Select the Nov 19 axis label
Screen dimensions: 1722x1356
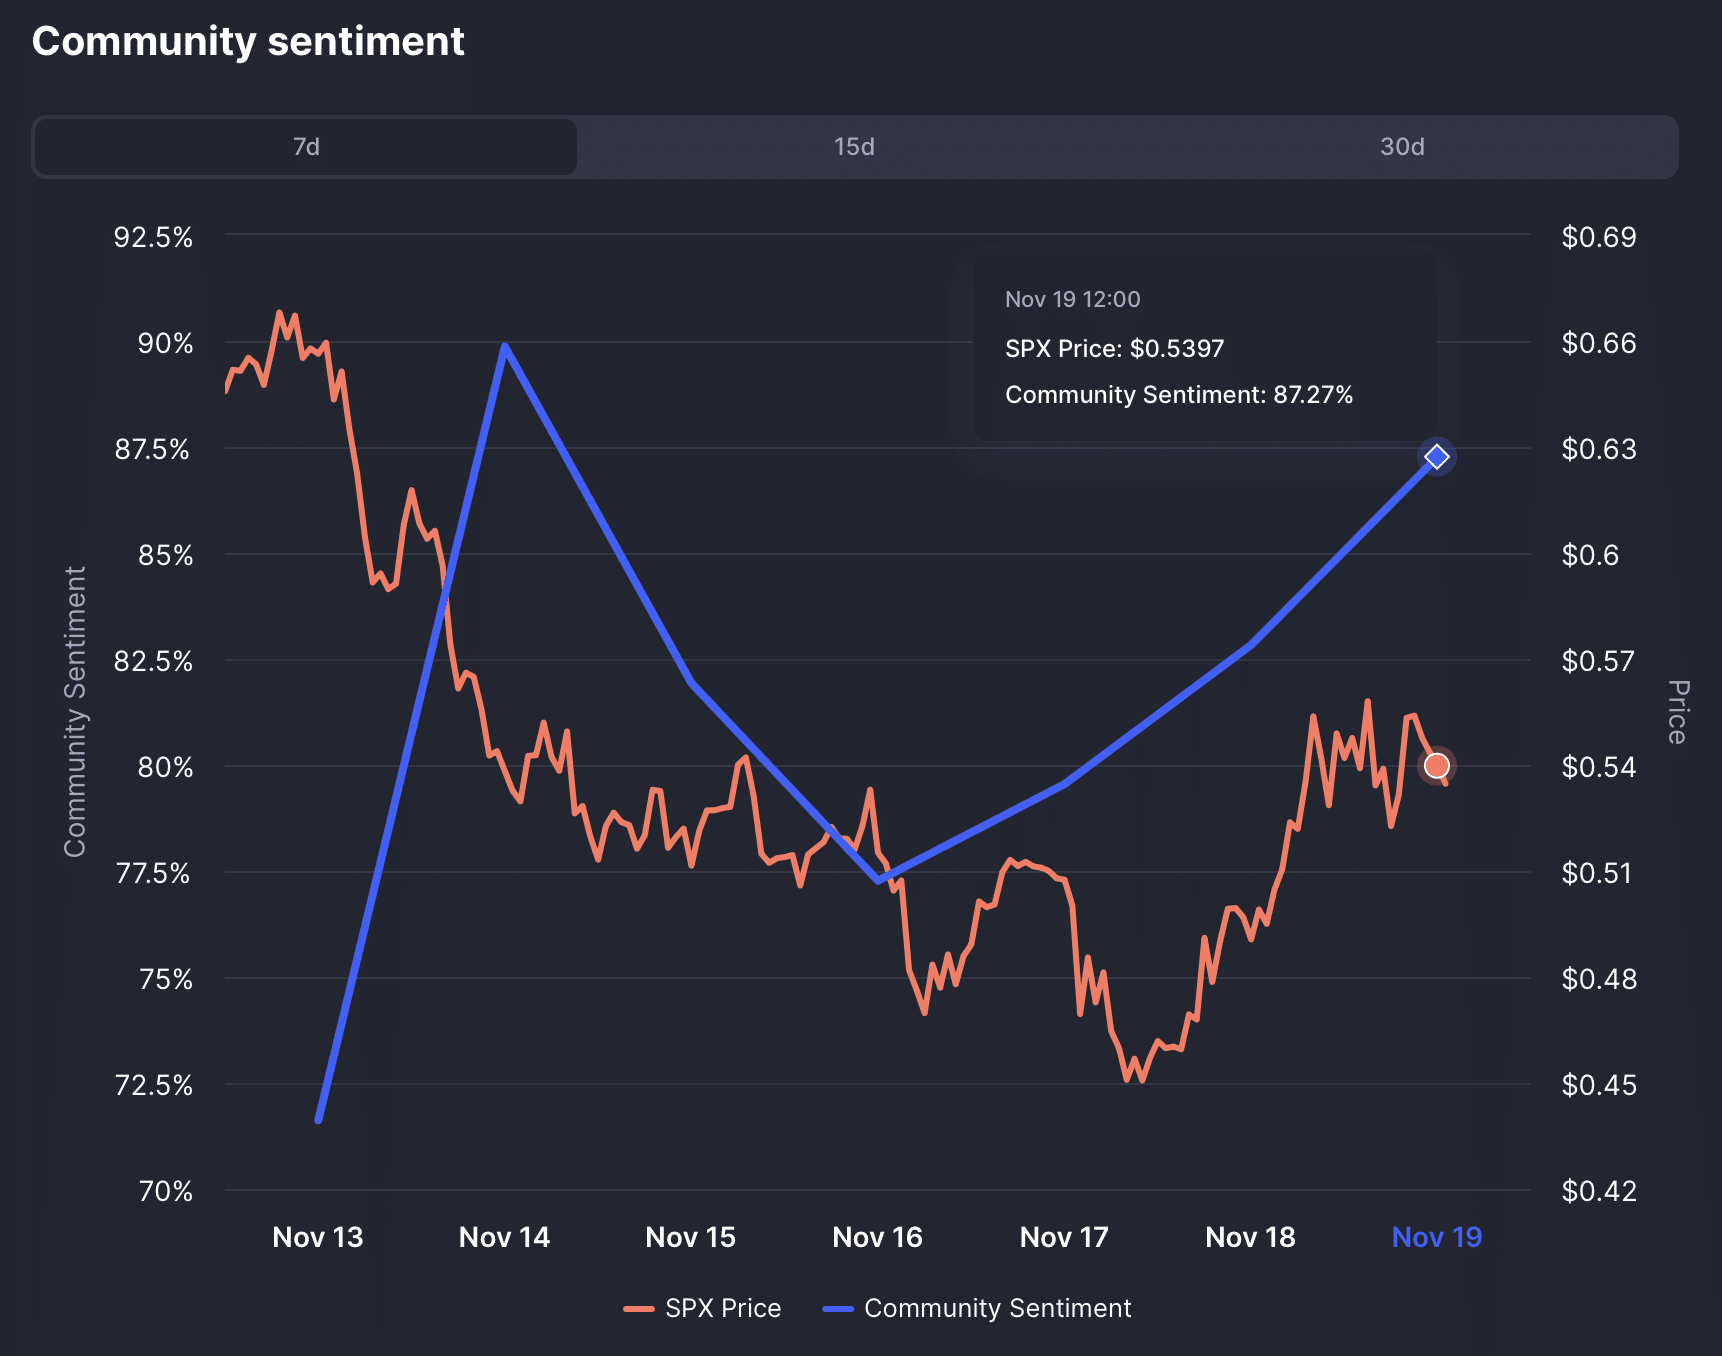1437,1237
